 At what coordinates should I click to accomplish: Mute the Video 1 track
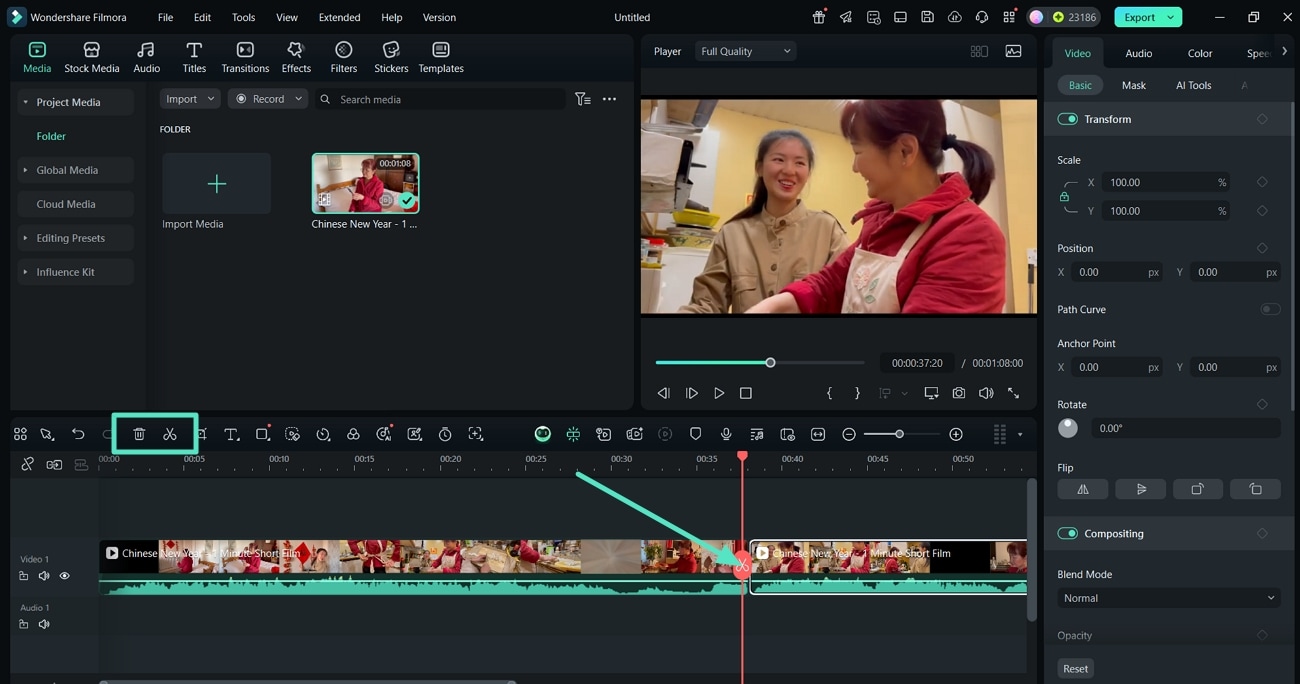point(44,576)
